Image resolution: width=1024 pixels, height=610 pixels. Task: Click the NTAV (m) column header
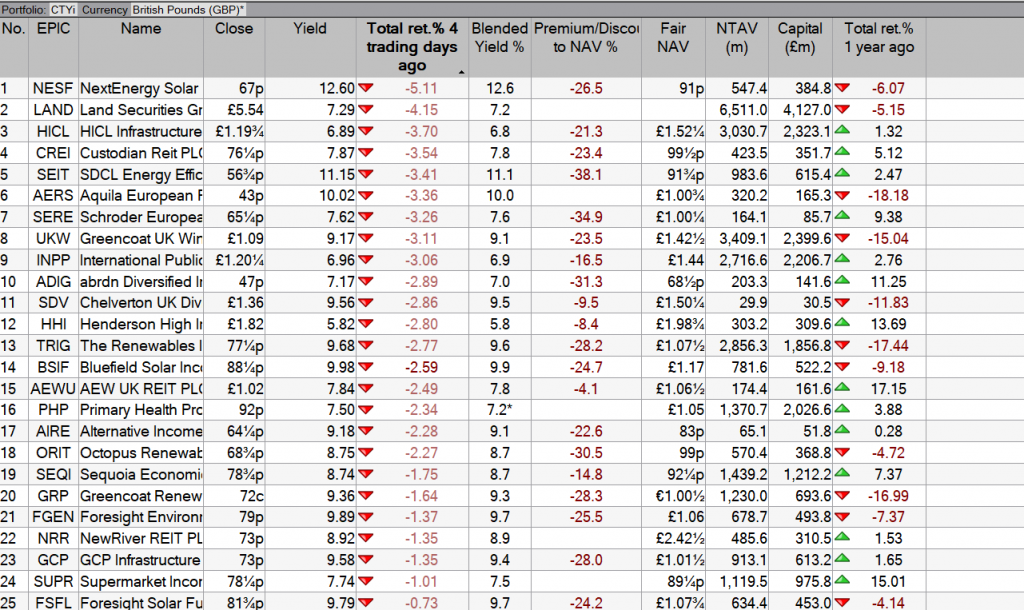tap(737, 47)
